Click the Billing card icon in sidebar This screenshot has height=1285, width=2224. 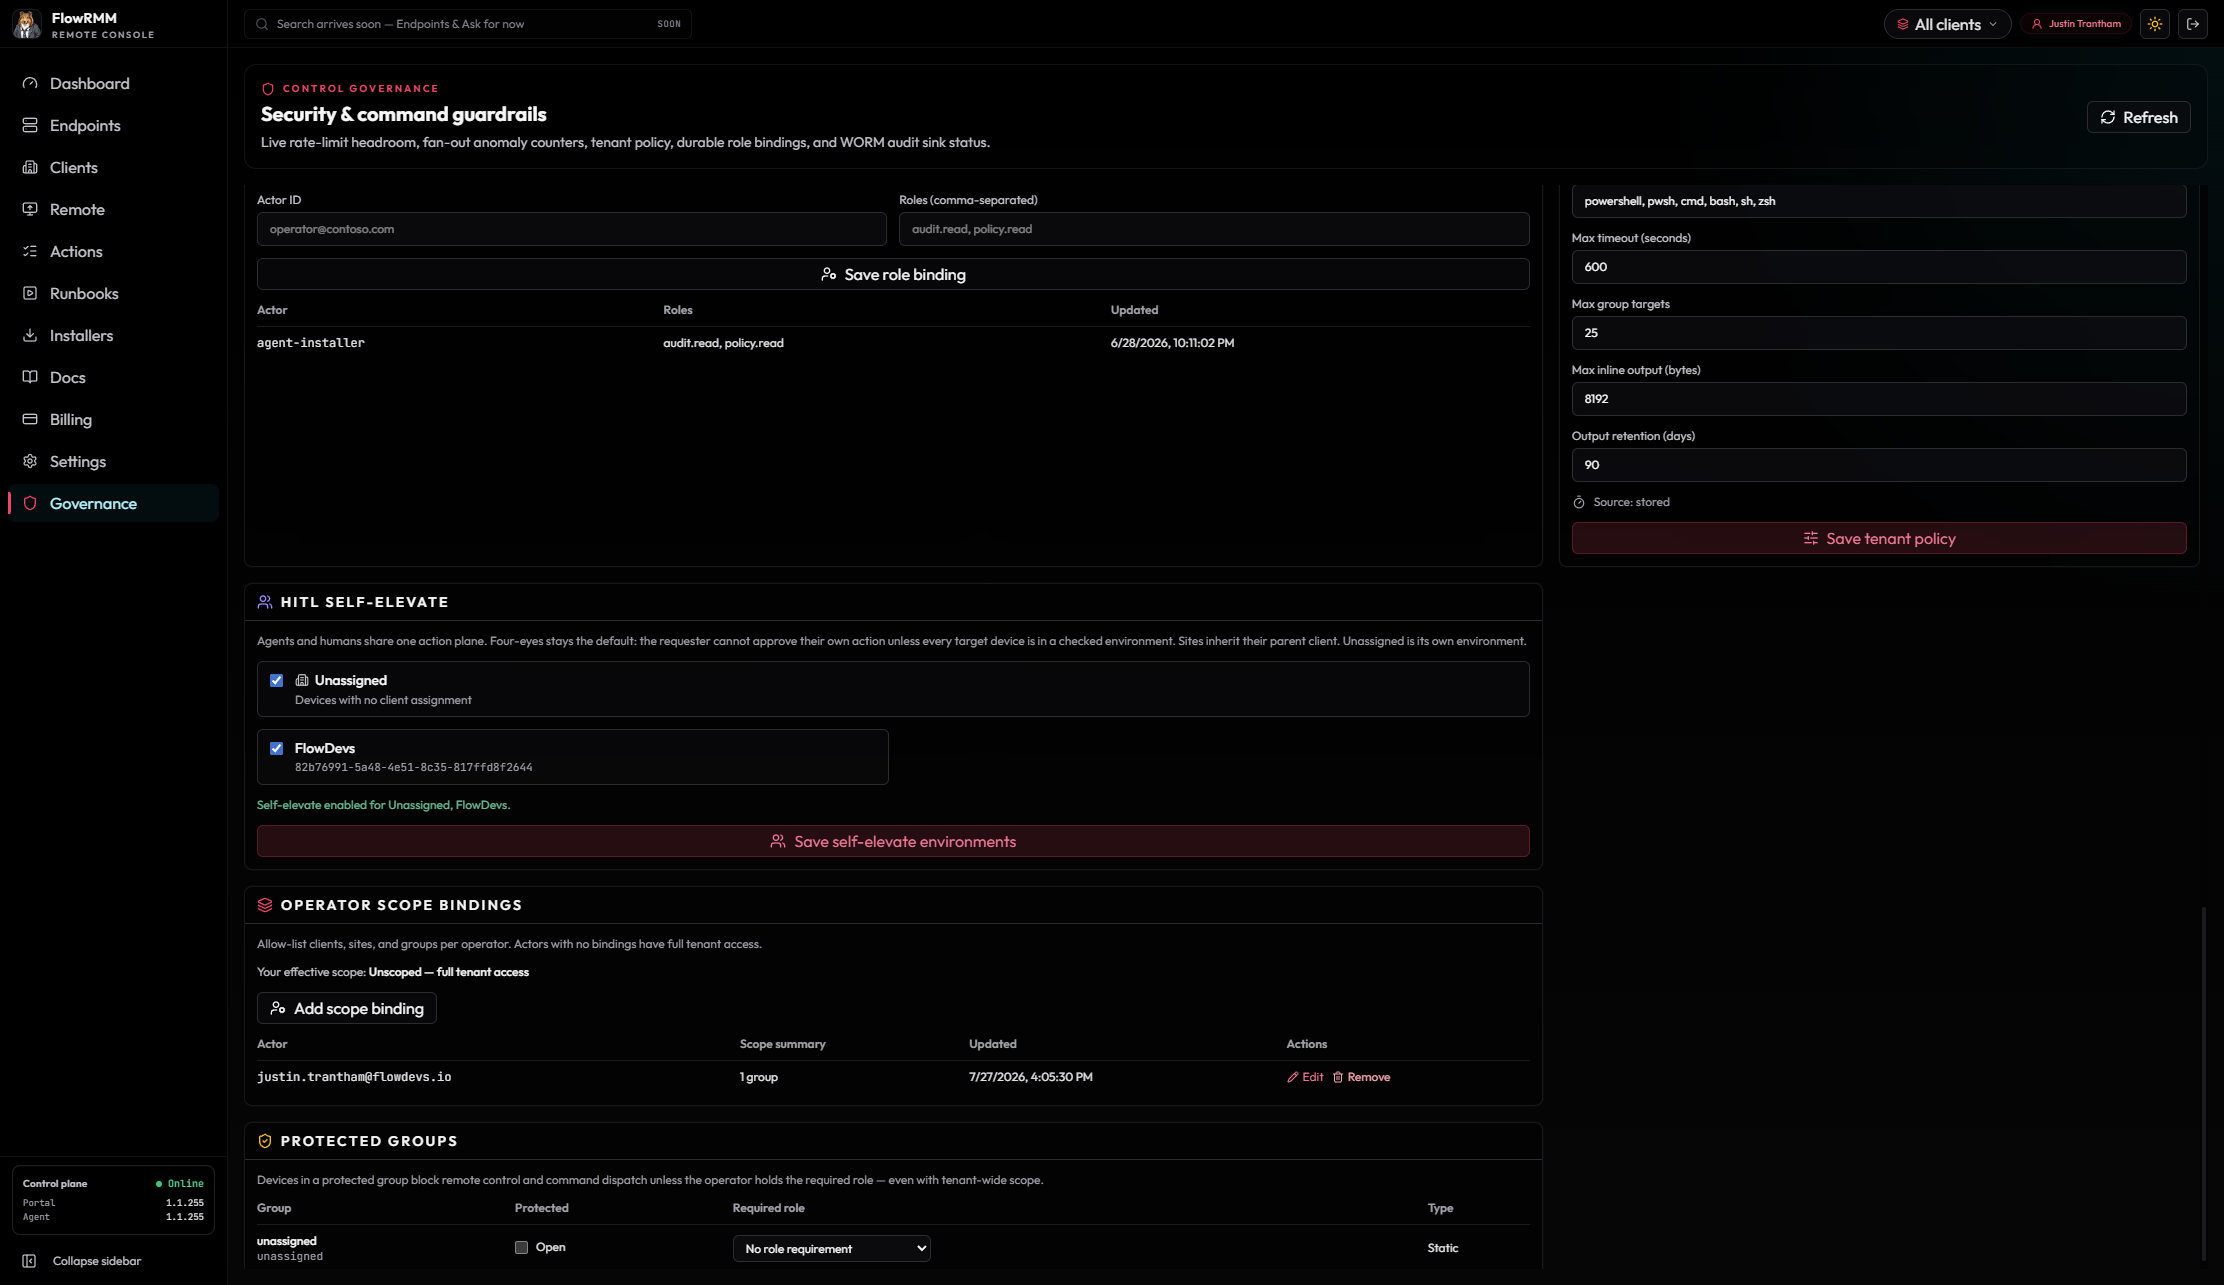click(30, 419)
